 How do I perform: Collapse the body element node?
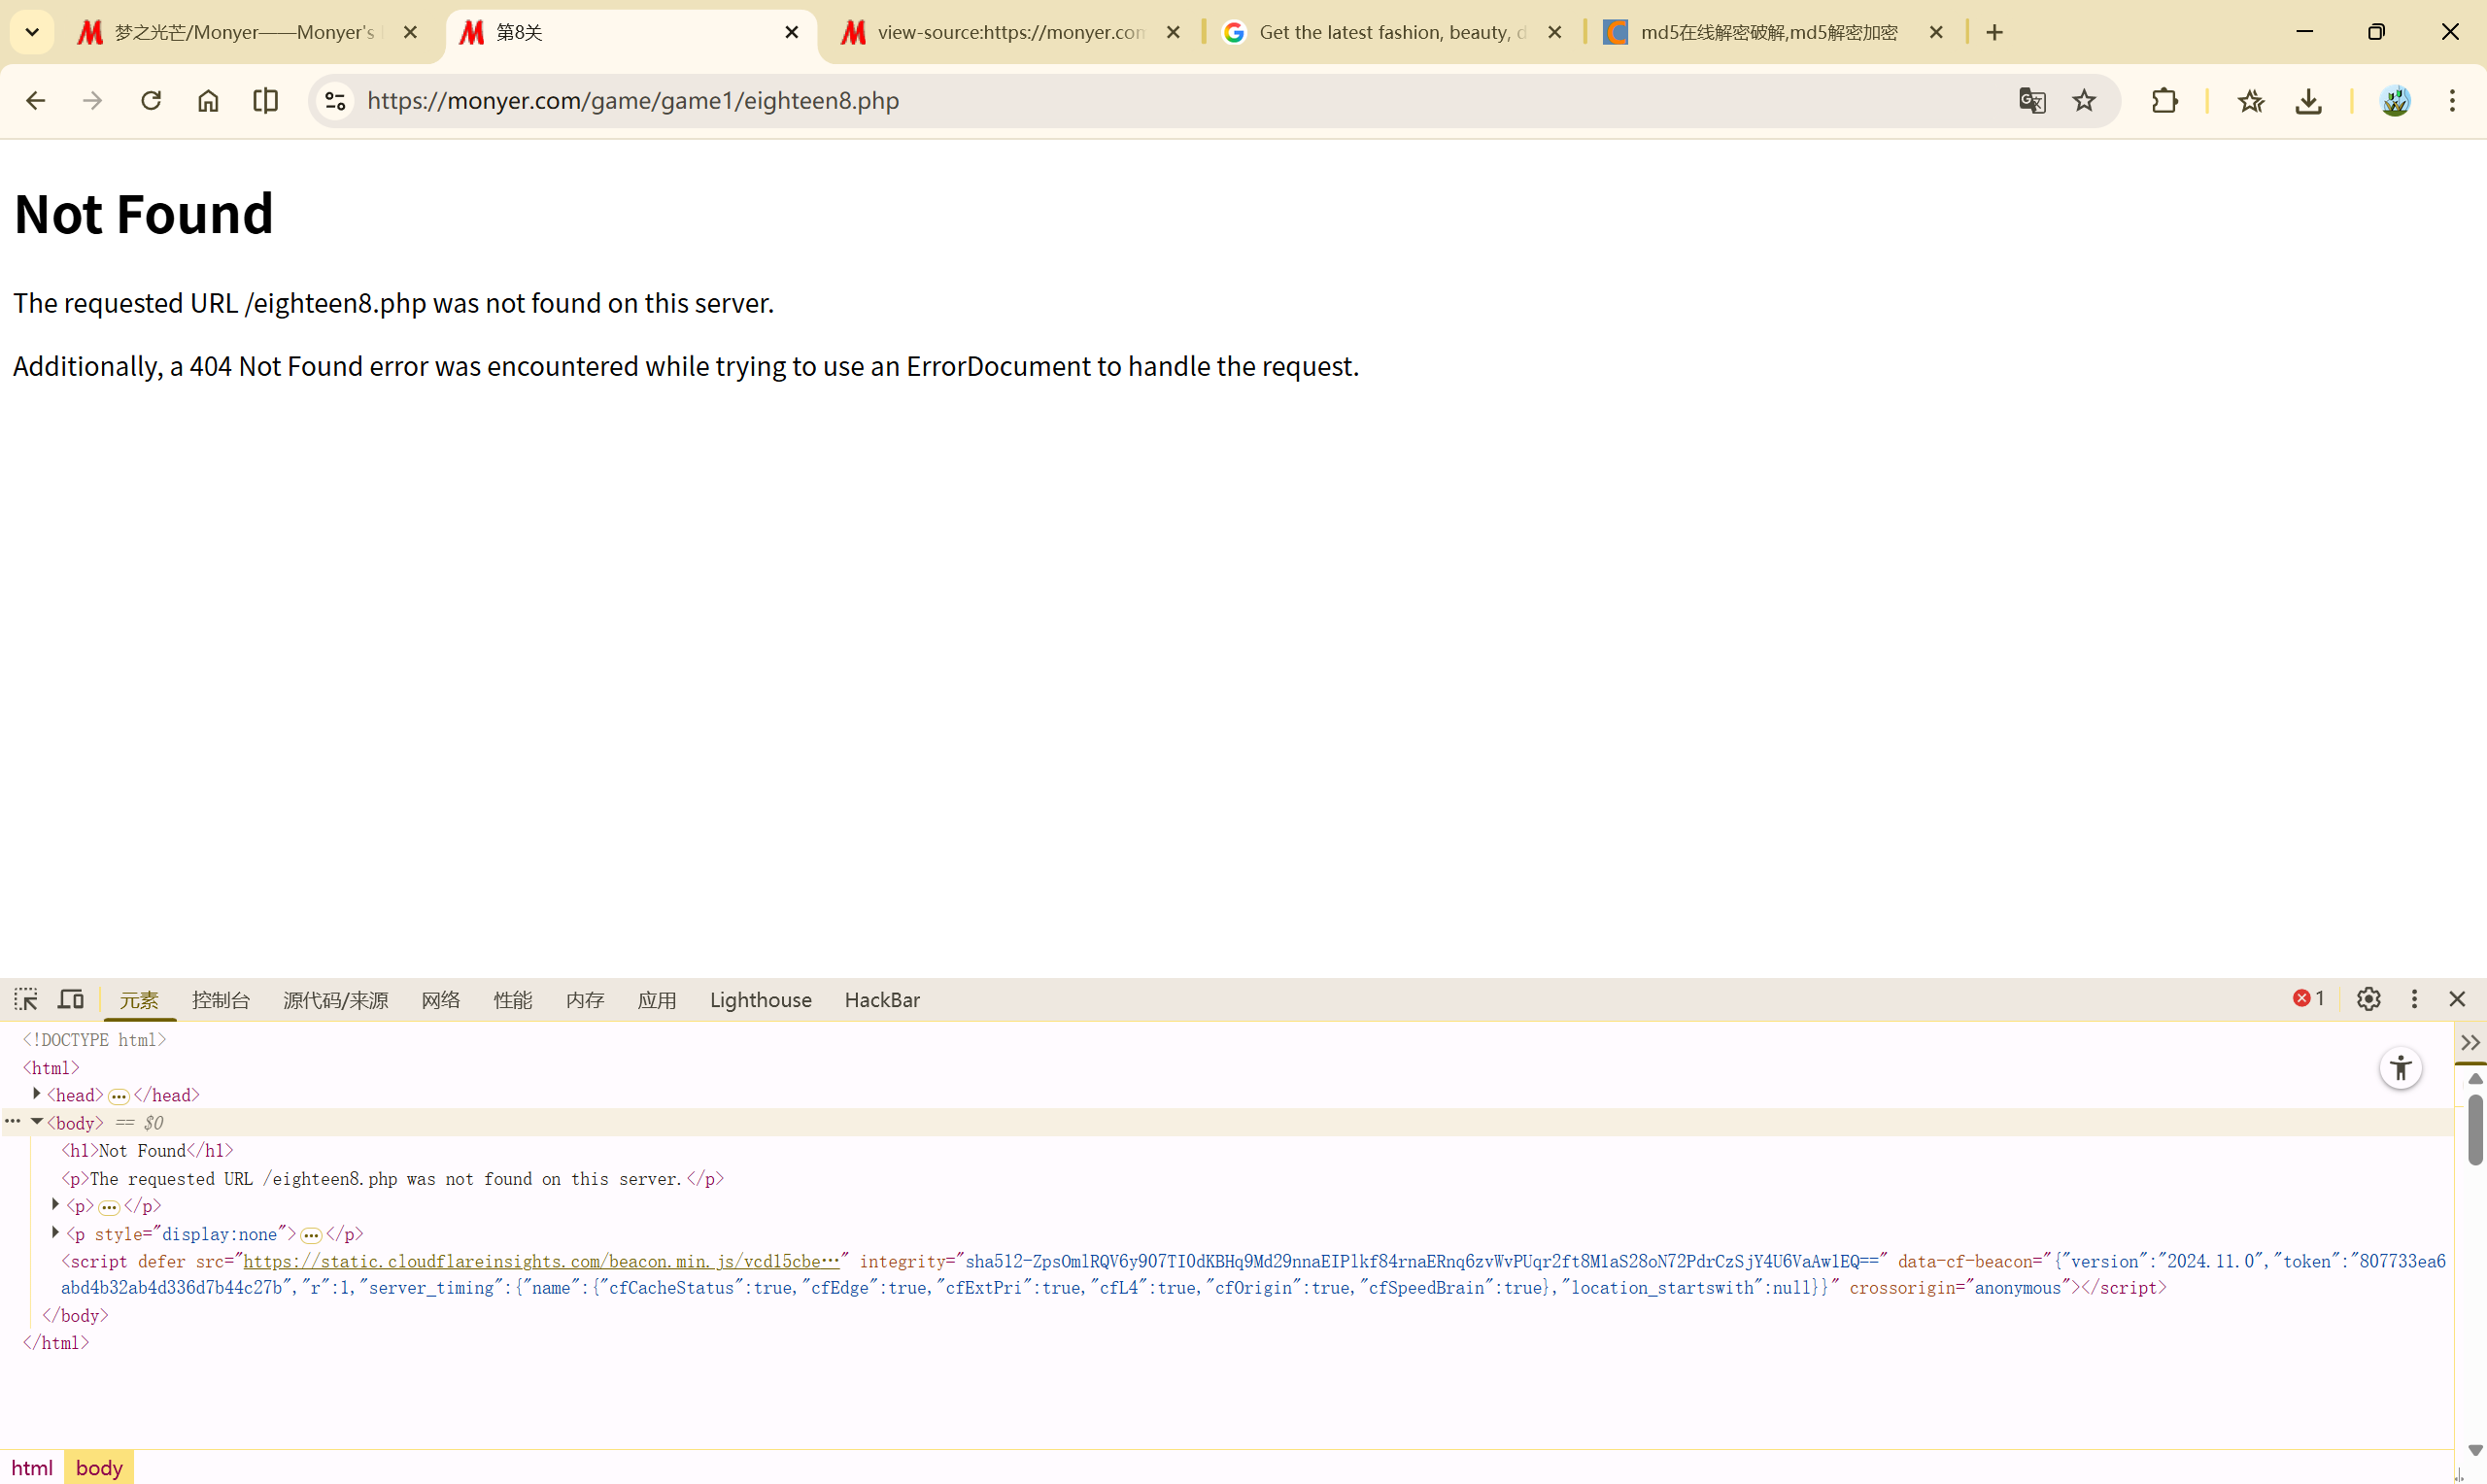coord(37,1122)
